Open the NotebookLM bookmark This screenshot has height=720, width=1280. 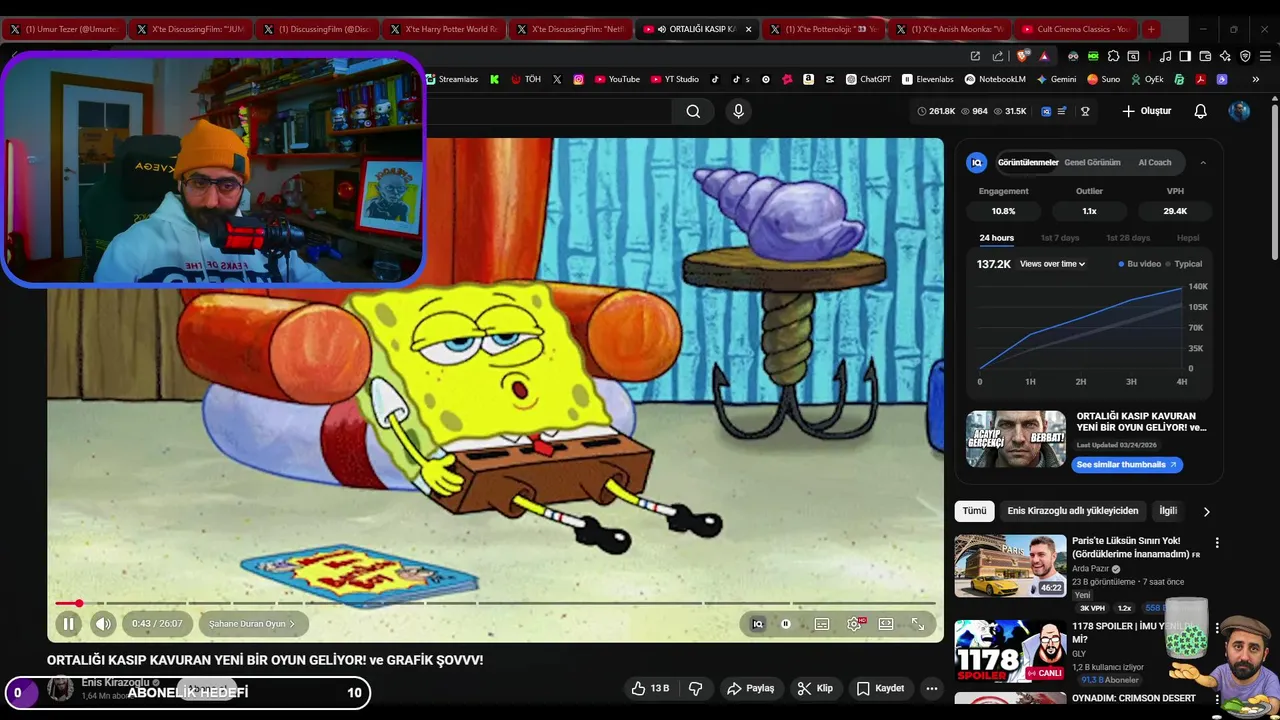pyautogui.click(x=995, y=79)
